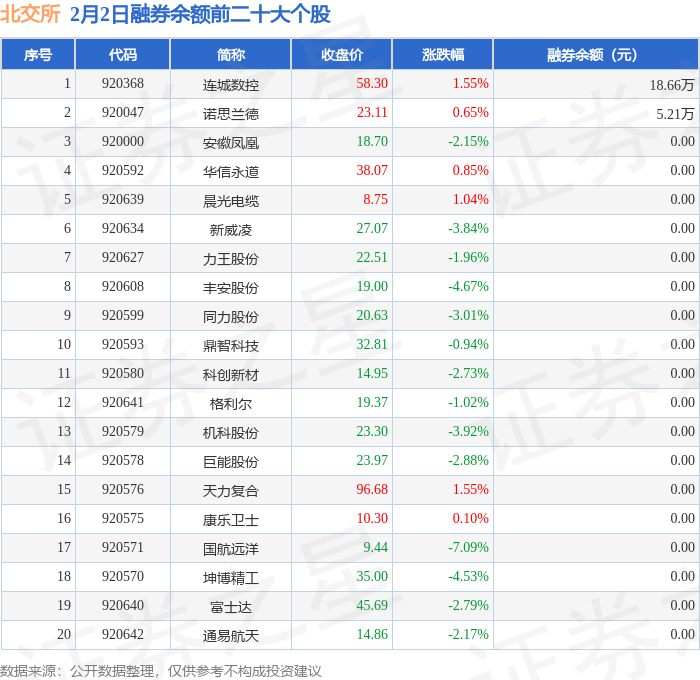Click the 代码 column header
The width and height of the screenshot is (700, 680).
tap(123, 55)
